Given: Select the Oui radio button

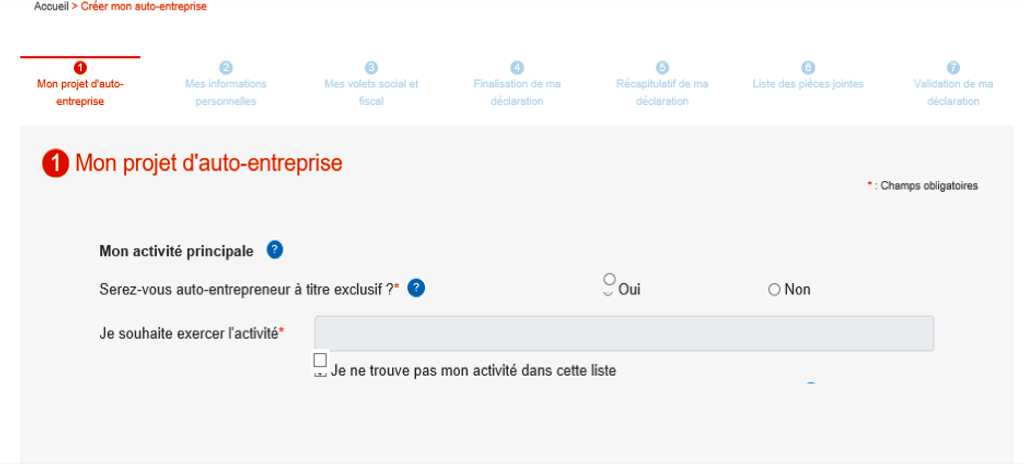Looking at the screenshot, I should pyautogui.click(x=609, y=279).
